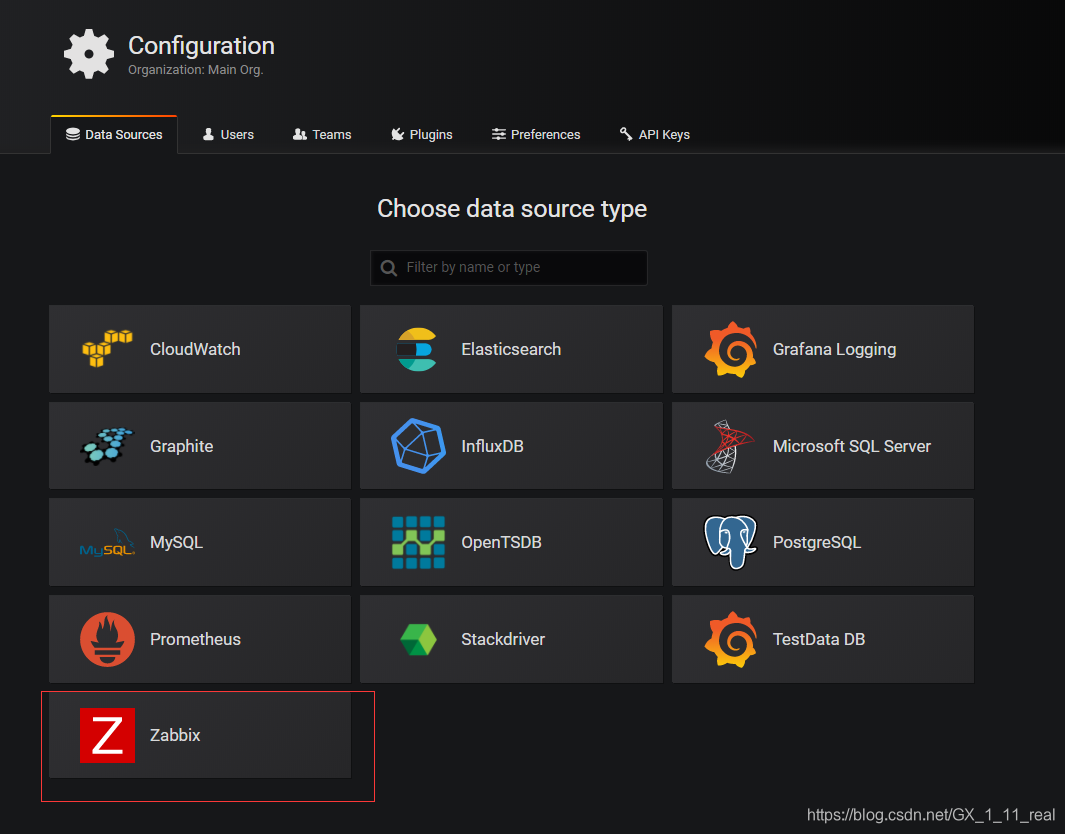Image resolution: width=1065 pixels, height=834 pixels.
Task: Select the Zabbix name label
Action: pos(175,736)
